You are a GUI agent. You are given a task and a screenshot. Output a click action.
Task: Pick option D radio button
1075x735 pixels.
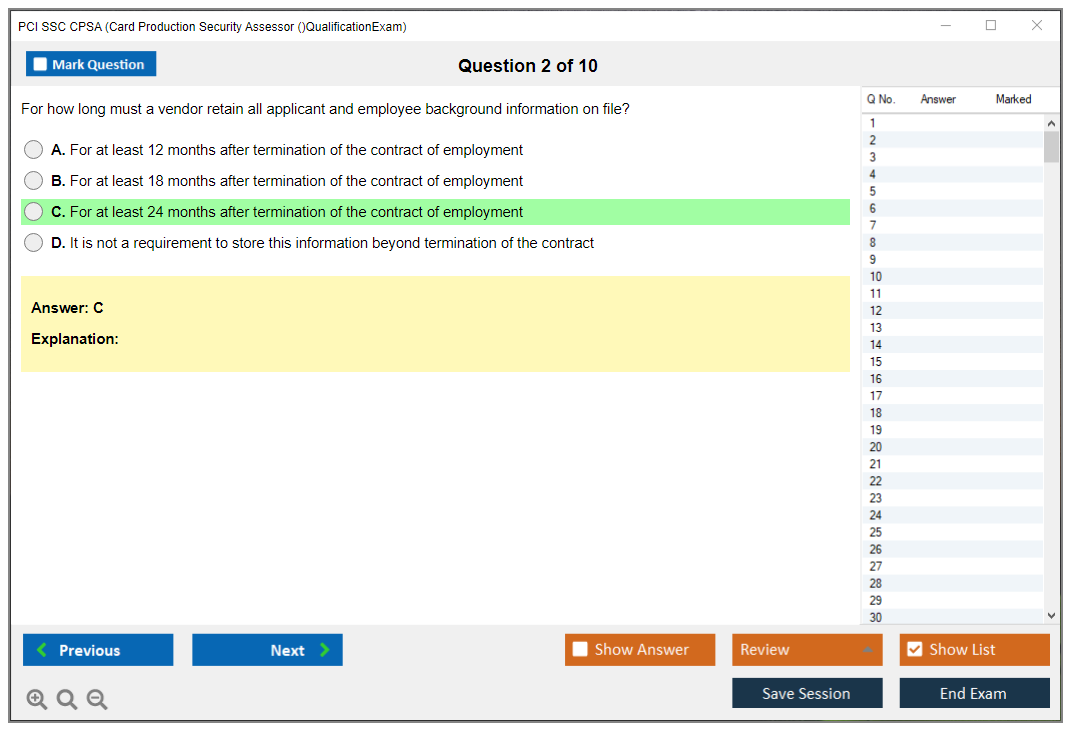[34, 243]
